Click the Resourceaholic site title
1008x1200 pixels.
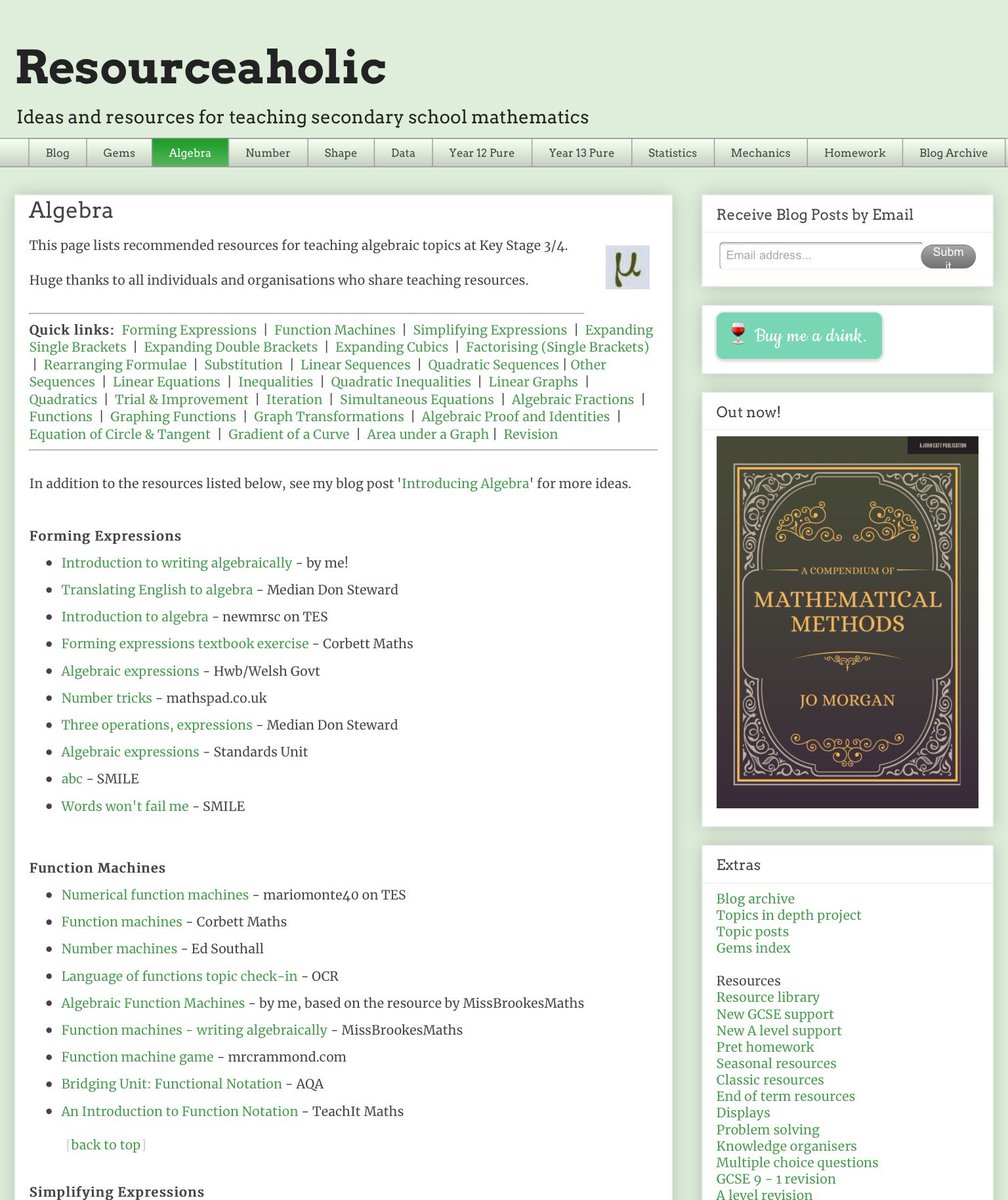pos(201,68)
